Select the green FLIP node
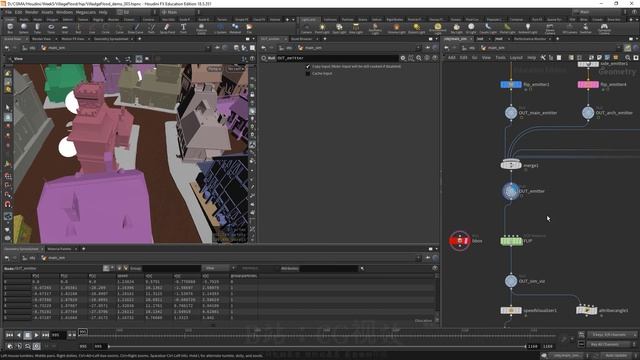640x360 pixels. (x=511, y=241)
